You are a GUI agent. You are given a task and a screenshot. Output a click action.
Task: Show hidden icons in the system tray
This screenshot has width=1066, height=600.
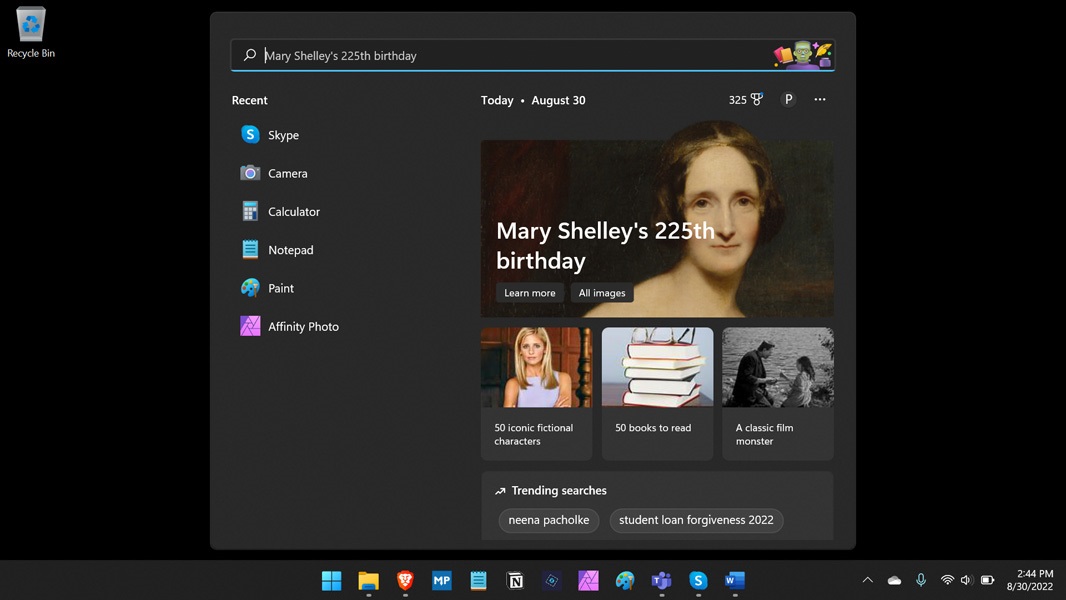[867, 580]
